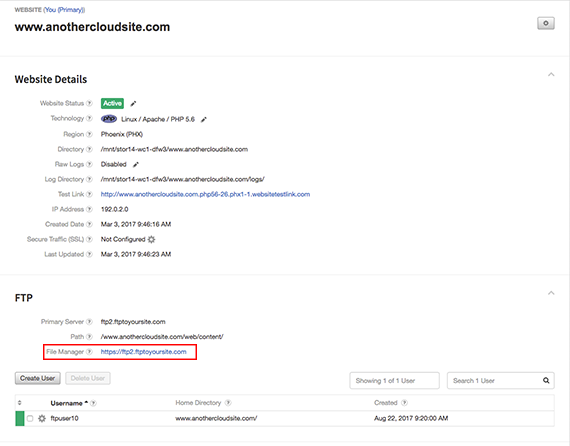Open the website test link URL

click(205, 194)
